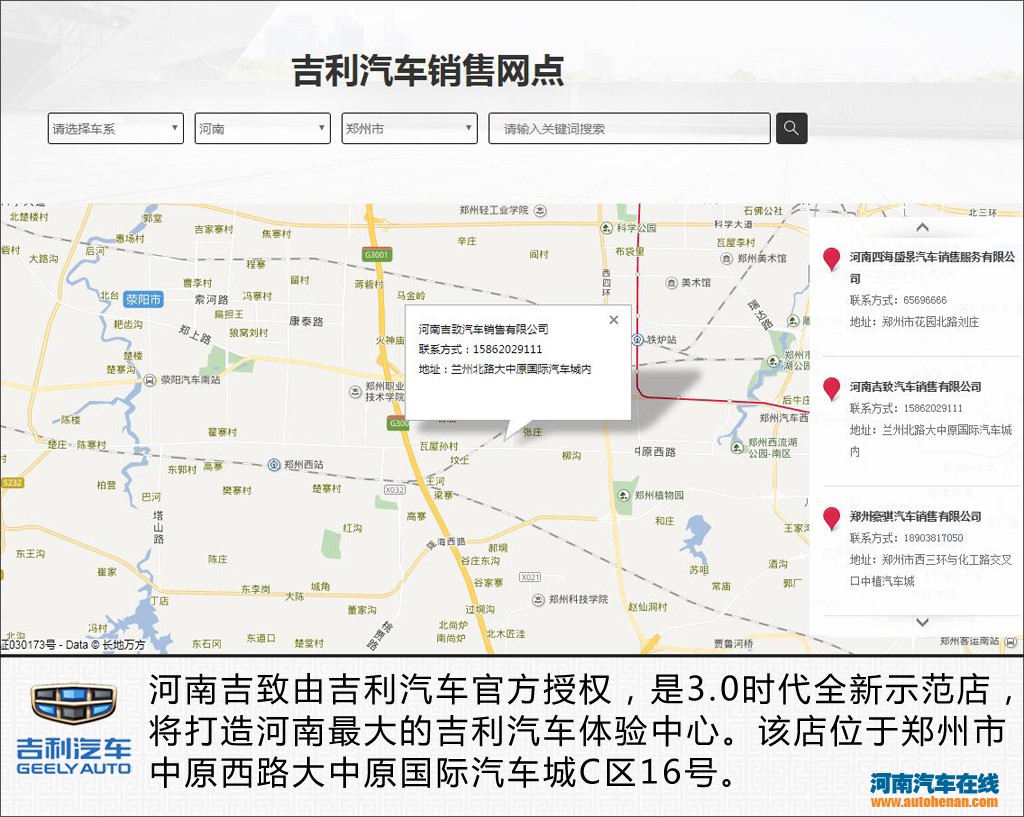
Task: Click the X032 road marker
Action: click(x=394, y=490)
